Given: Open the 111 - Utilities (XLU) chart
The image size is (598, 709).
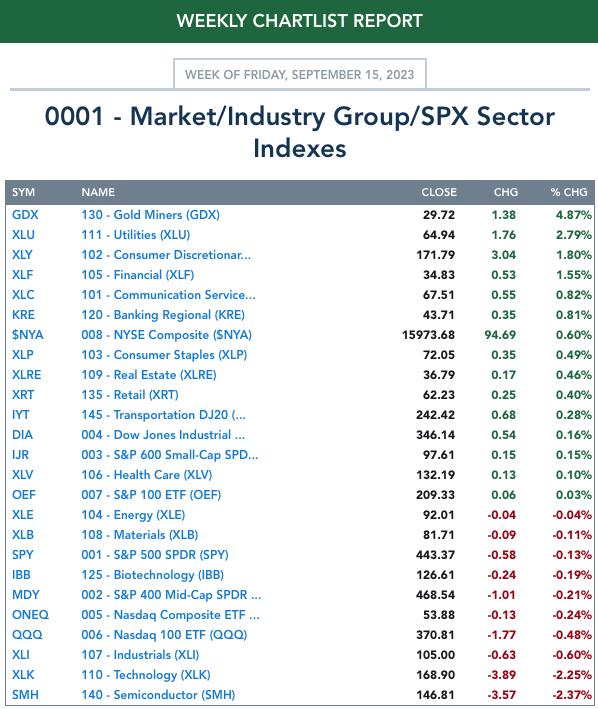Looking at the screenshot, I should click(136, 235).
